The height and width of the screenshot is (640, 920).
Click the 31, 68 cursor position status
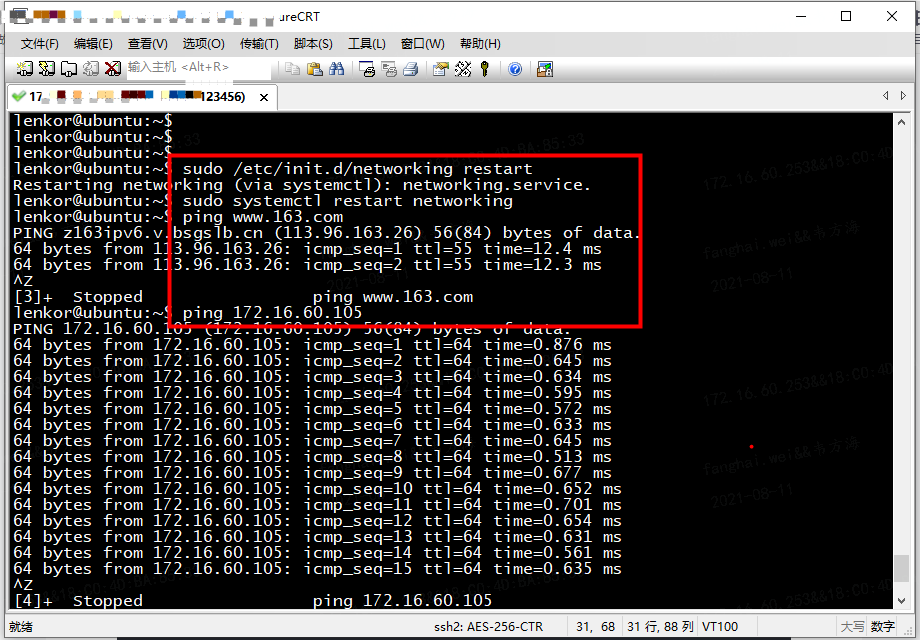coord(596,627)
